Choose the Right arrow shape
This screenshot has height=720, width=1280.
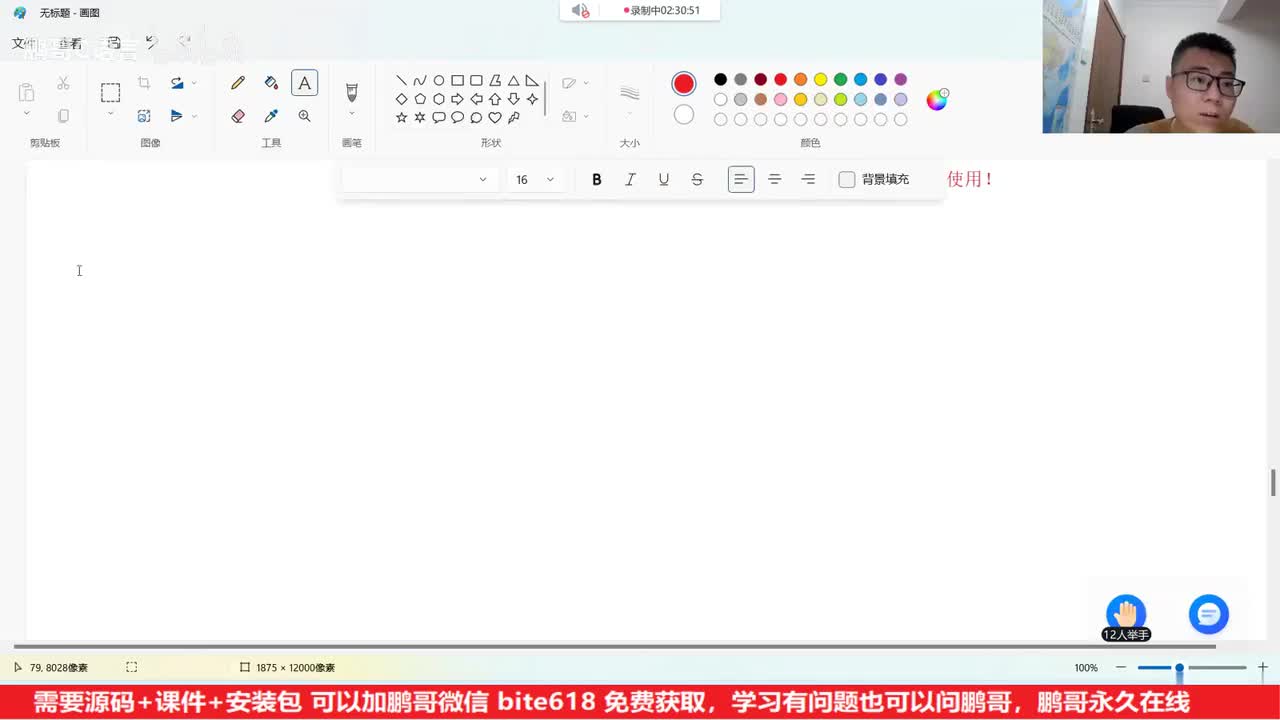click(x=457, y=99)
